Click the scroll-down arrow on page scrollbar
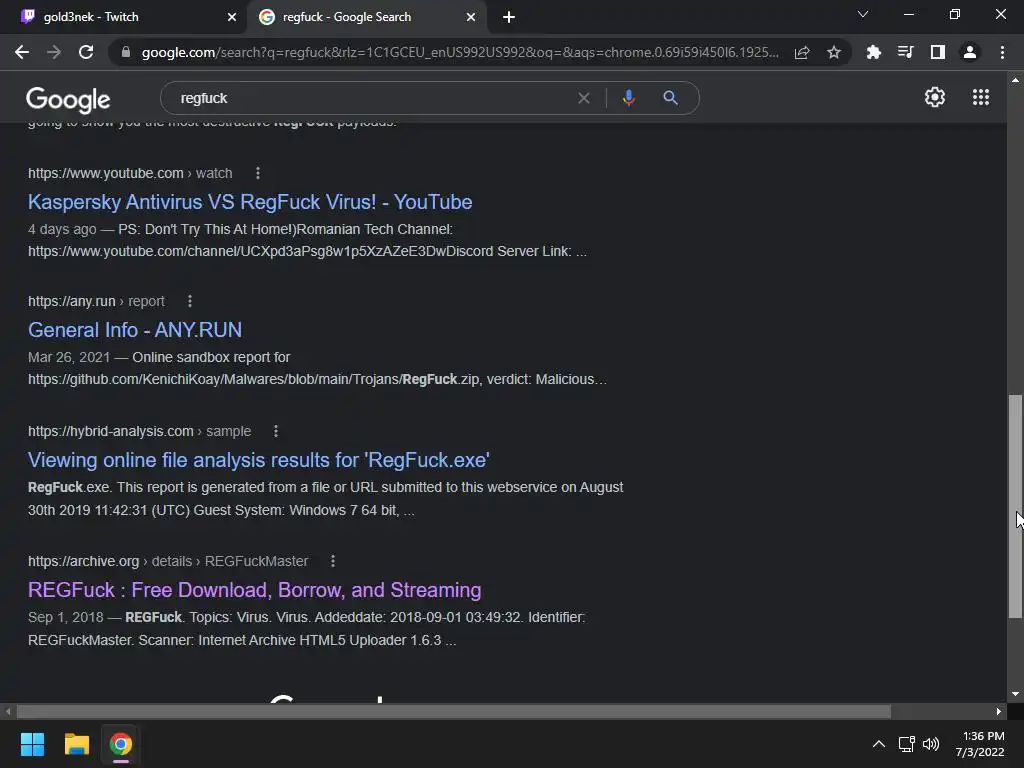The width and height of the screenshot is (1024, 768). [1015, 694]
